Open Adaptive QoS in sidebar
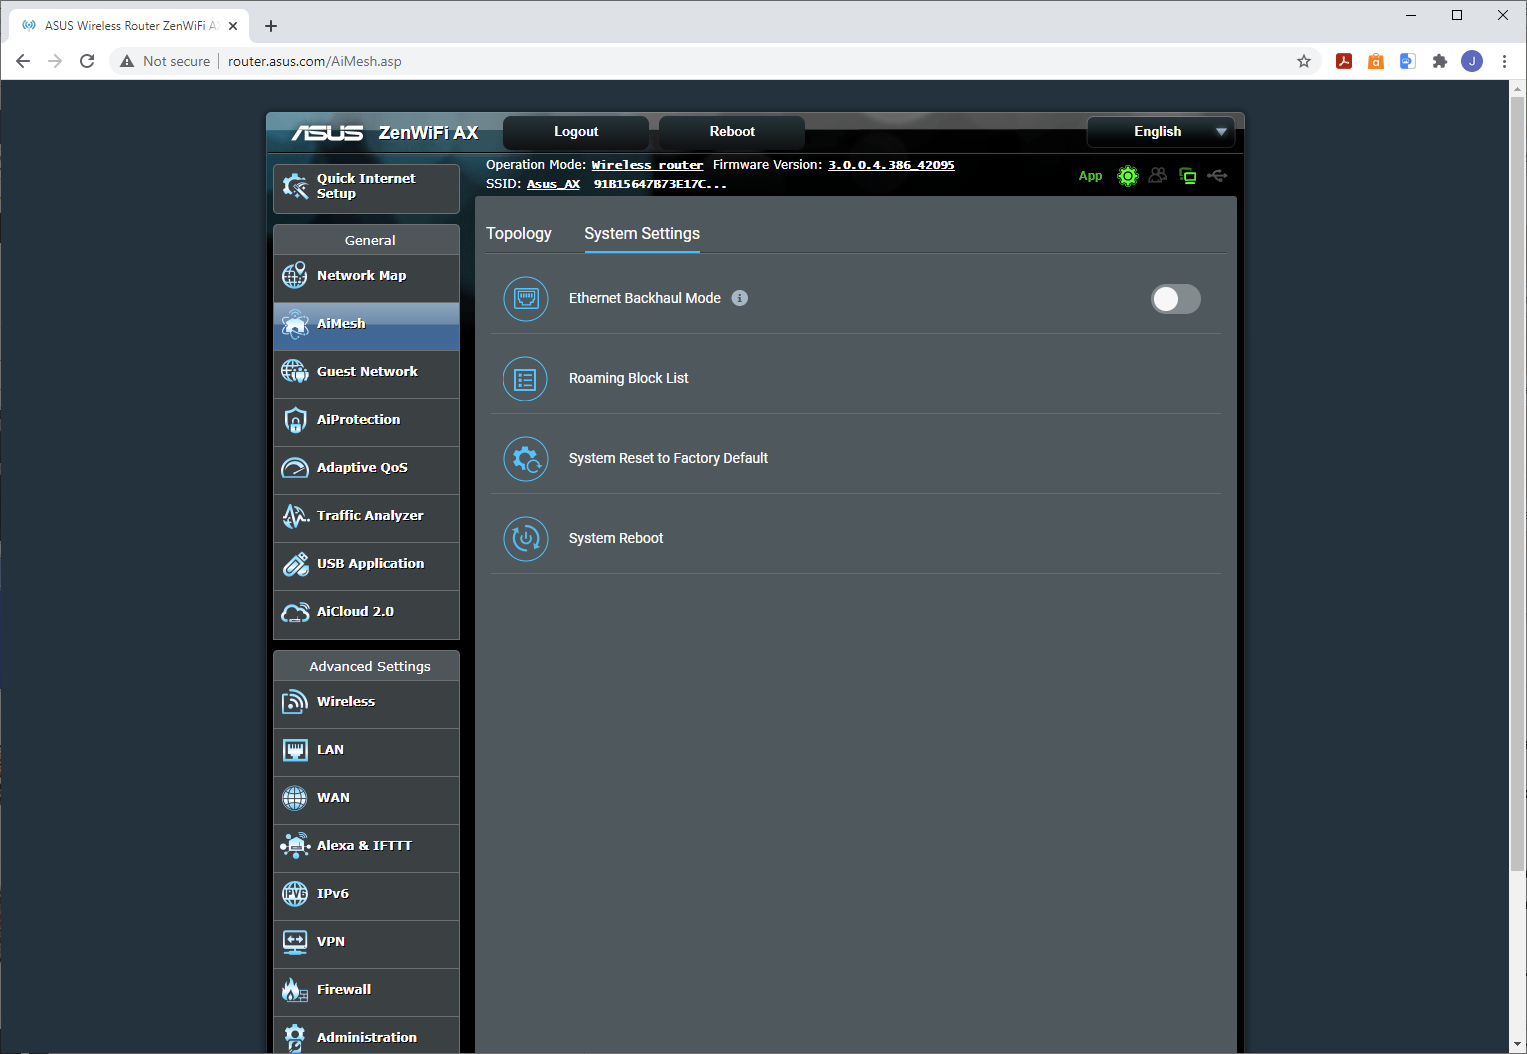 pos(366,468)
